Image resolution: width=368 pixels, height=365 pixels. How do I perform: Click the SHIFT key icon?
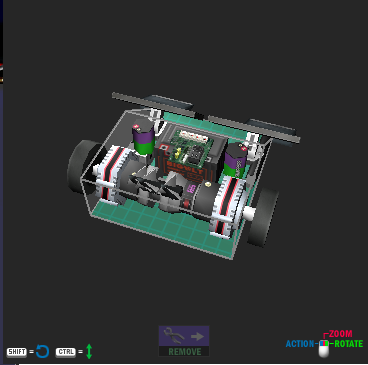tap(17, 352)
